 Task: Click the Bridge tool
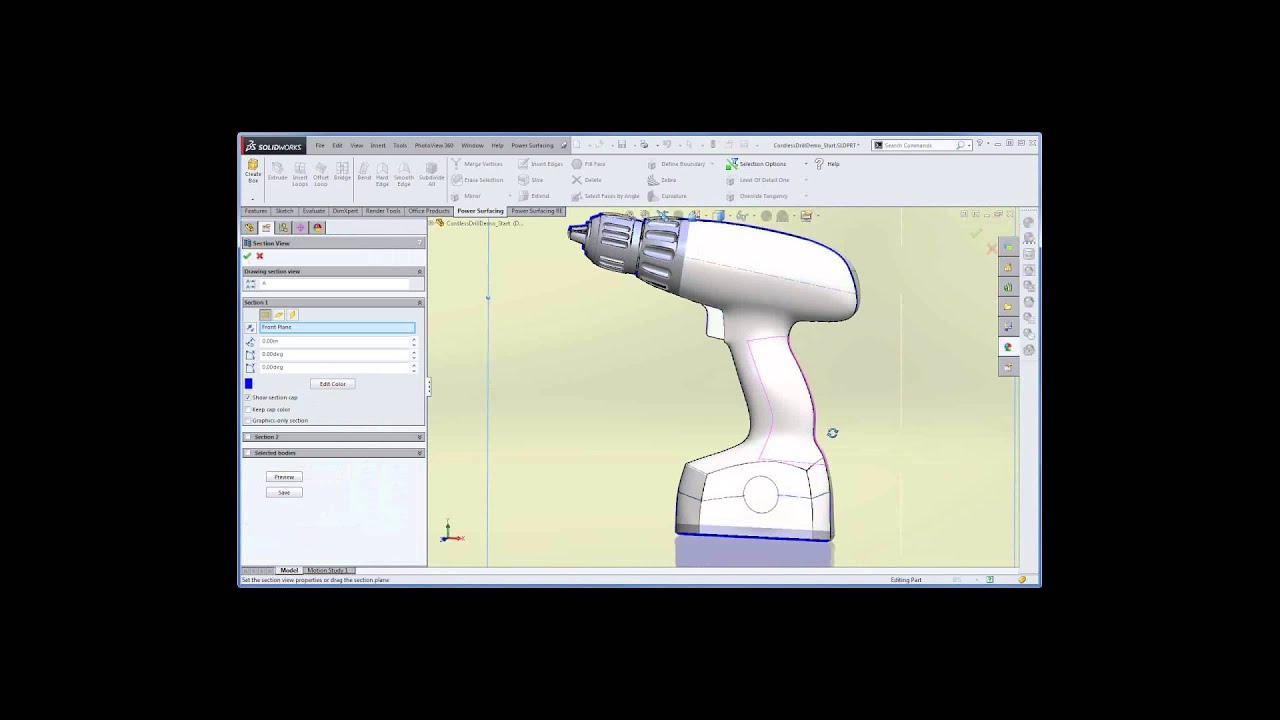pyautogui.click(x=342, y=172)
